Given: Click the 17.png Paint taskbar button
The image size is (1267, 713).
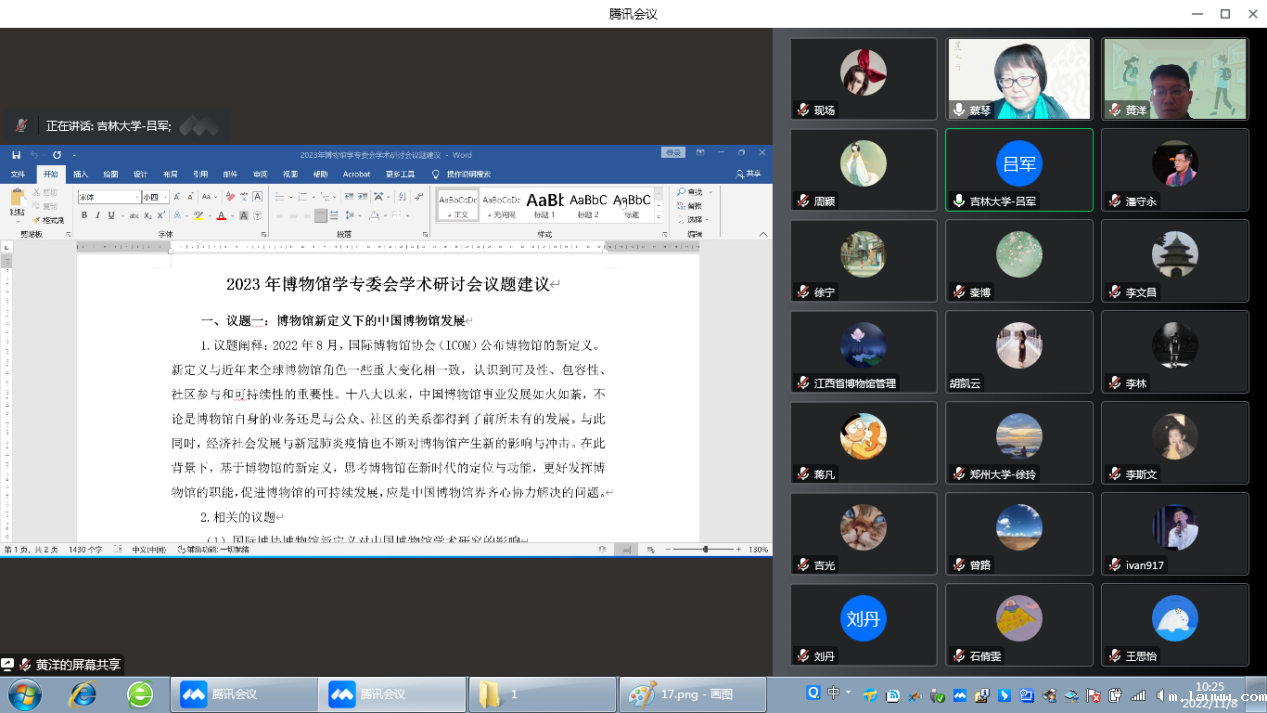Looking at the screenshot, I should [x=691, y=694].
